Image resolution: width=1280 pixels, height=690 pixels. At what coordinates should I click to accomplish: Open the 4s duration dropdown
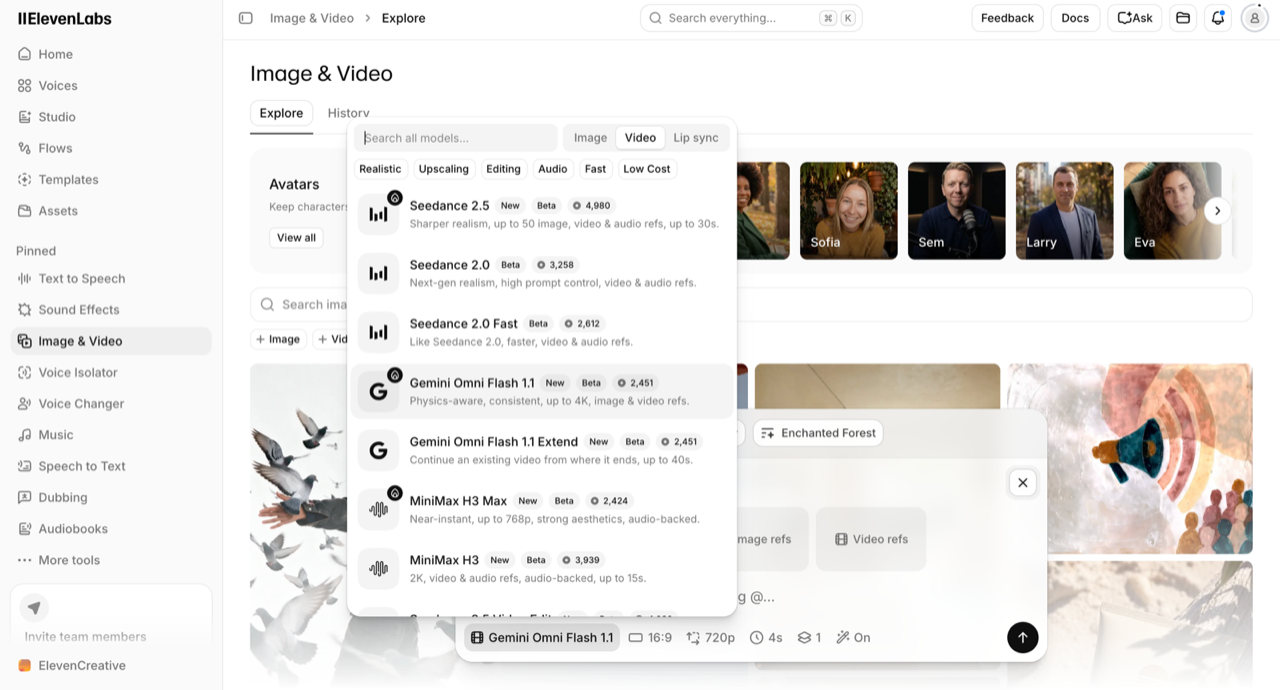click(x=766, y=638)
